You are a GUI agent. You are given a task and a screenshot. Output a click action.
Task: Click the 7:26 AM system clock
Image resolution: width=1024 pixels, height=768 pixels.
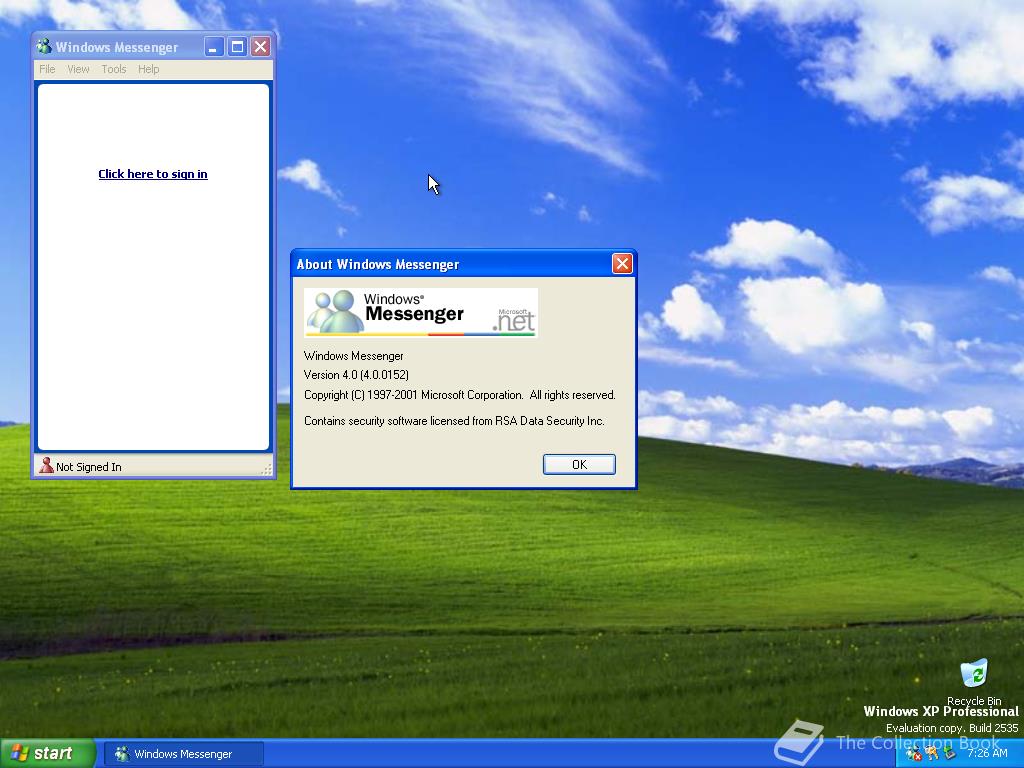[987, 754]
